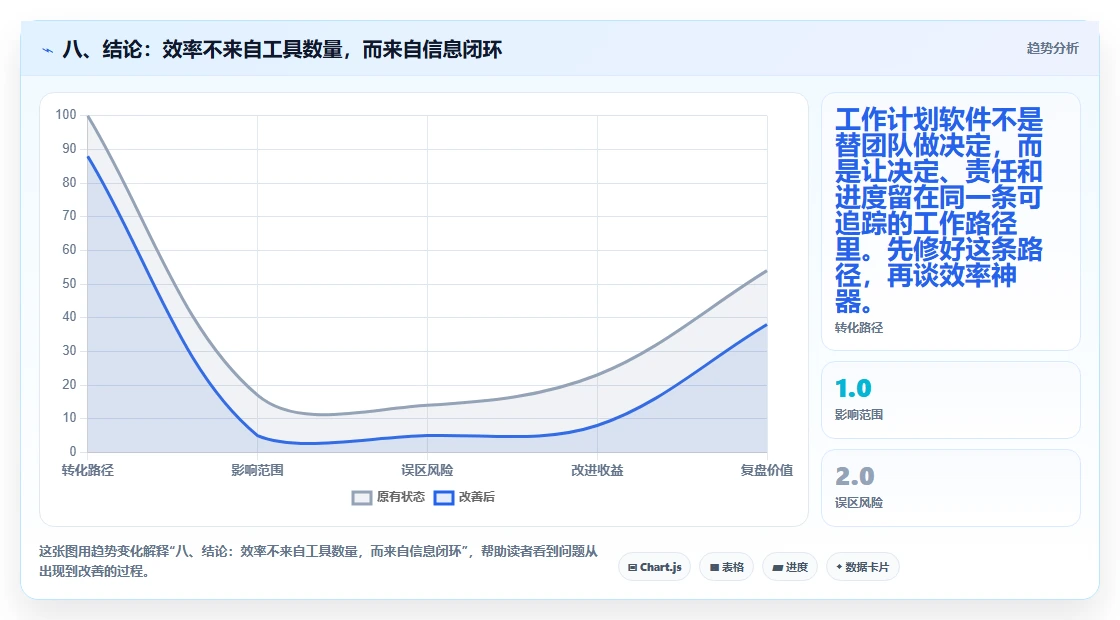
Task: Click y-axis value 0
Action: click(73, 451)
